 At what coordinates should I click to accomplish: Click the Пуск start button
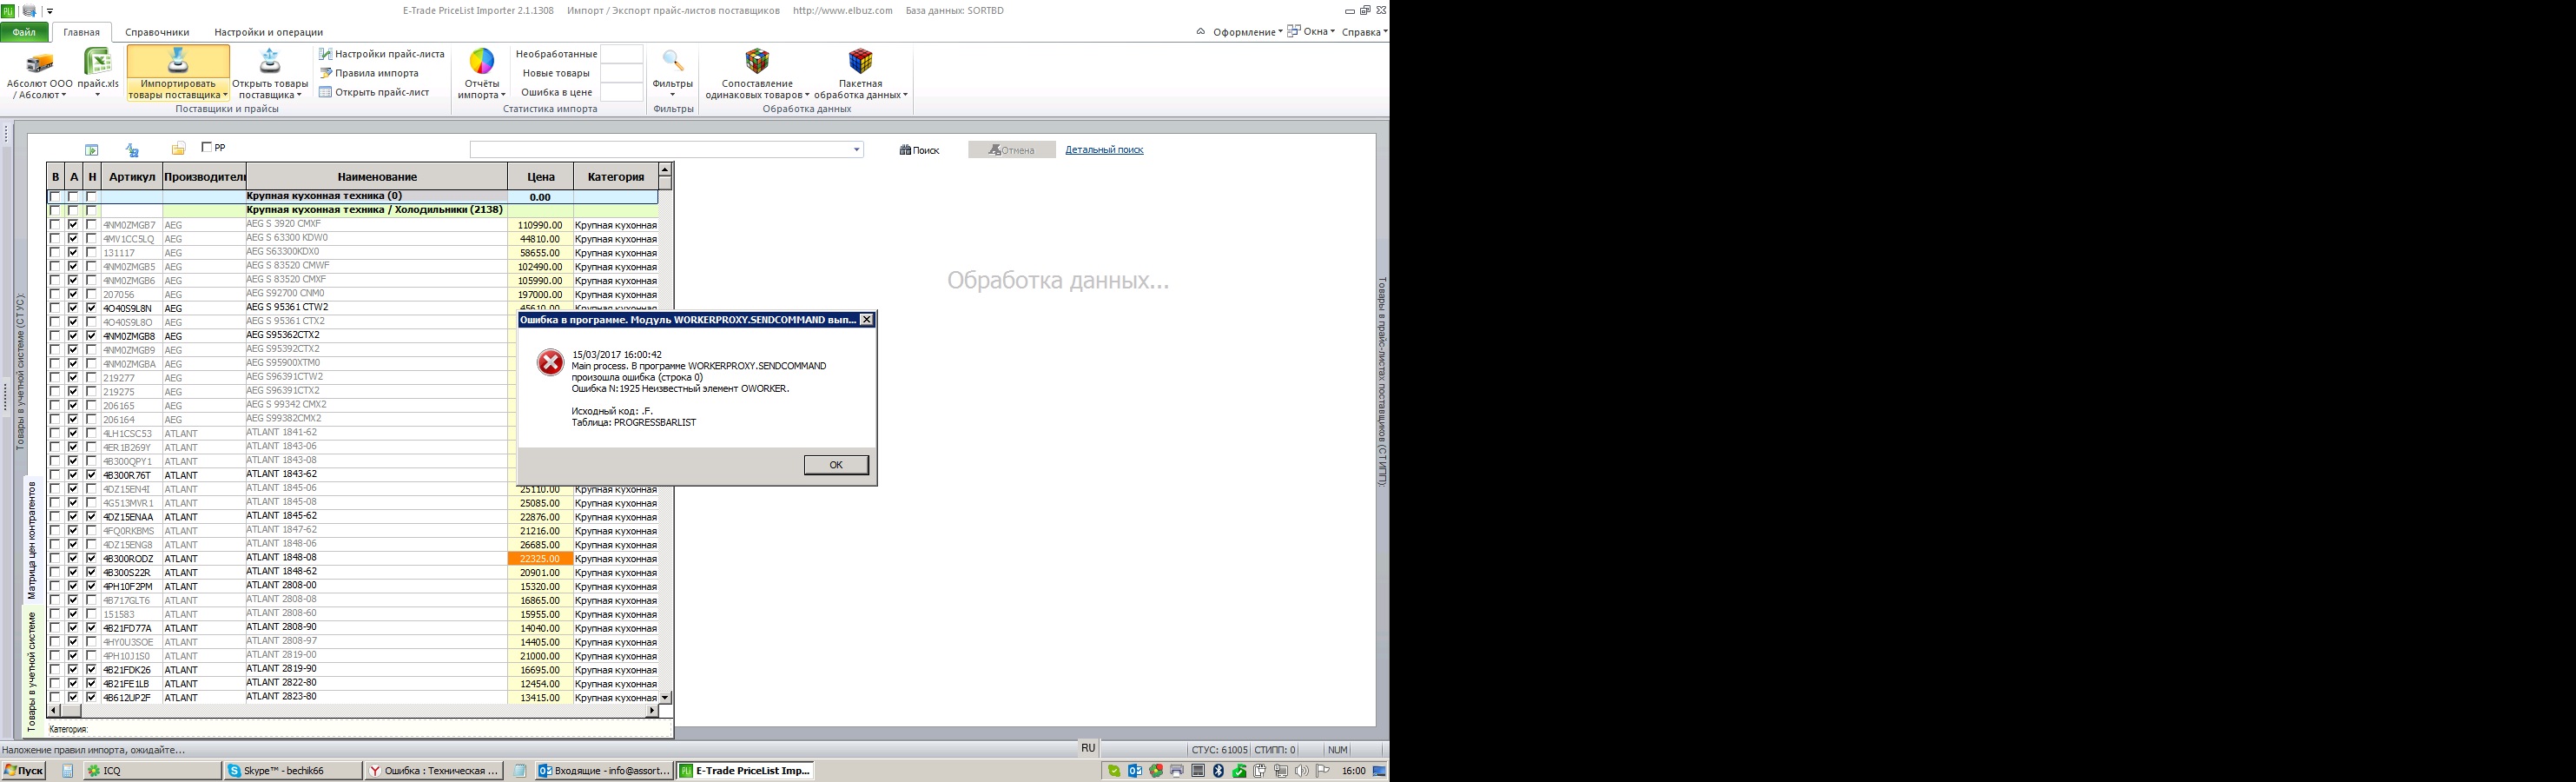24,771
